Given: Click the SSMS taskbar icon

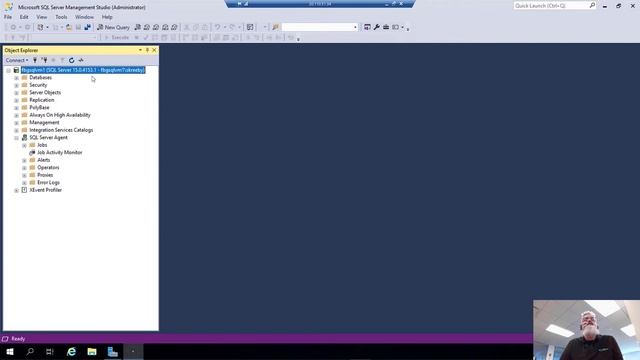Looking at the screenshot, I should [x=113, y=352].
